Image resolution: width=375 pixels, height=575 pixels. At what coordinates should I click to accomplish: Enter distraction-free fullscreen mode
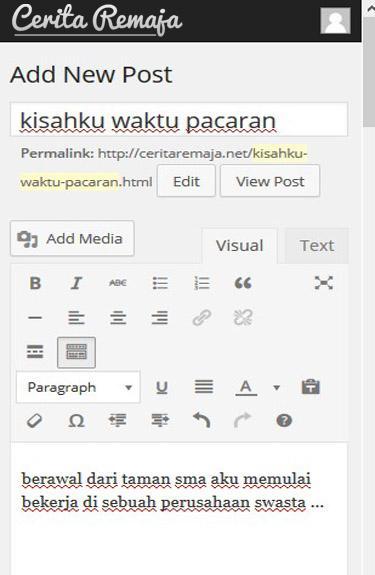[x=324, y=283]
